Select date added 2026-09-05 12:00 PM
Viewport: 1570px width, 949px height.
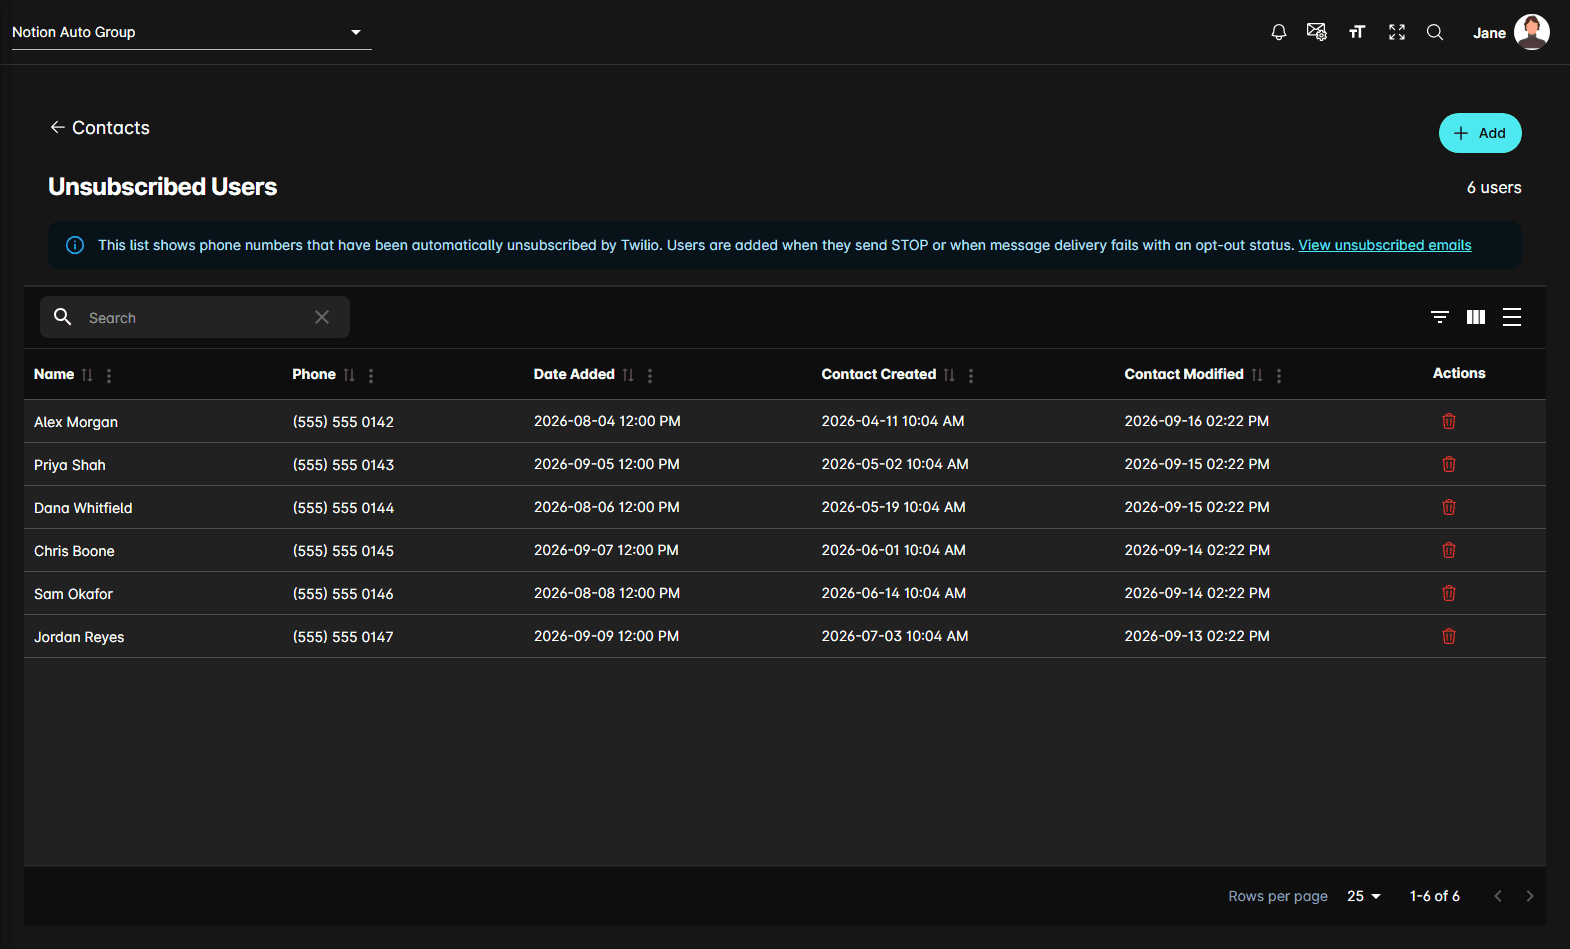click(607, 464)
